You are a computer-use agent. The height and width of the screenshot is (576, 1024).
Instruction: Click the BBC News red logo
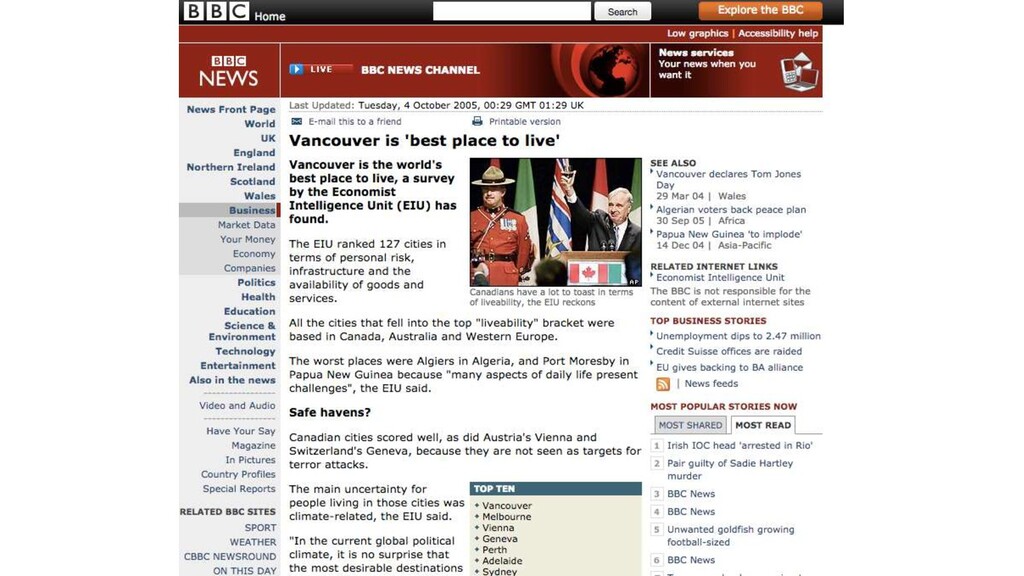(x=229, y=71)
